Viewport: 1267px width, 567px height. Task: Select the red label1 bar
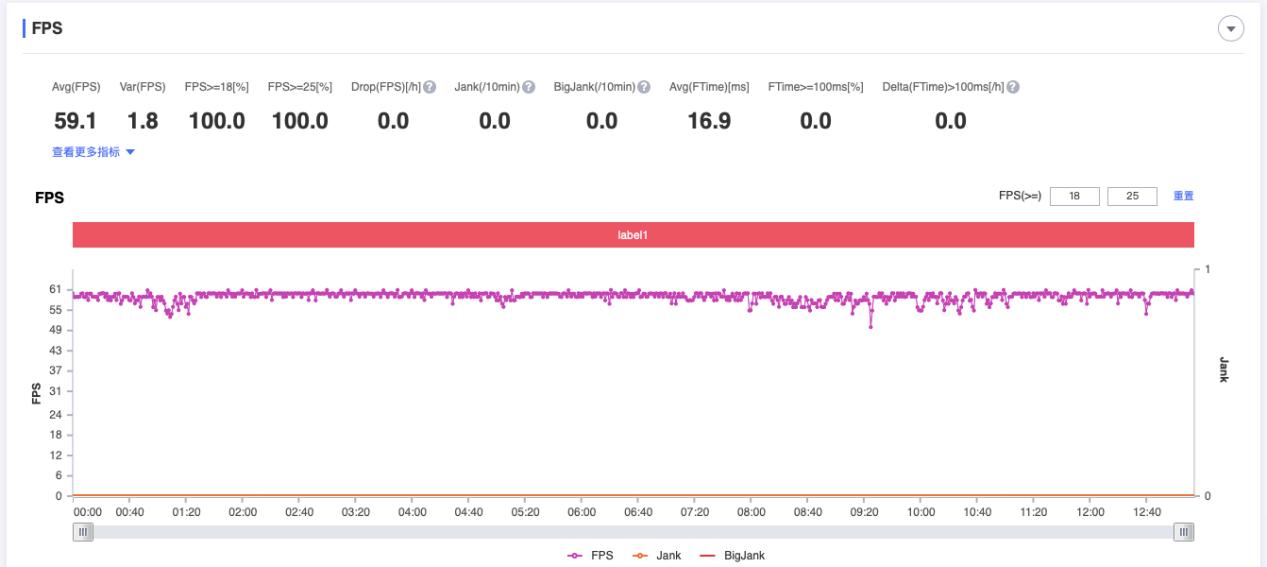click(633, 235)
